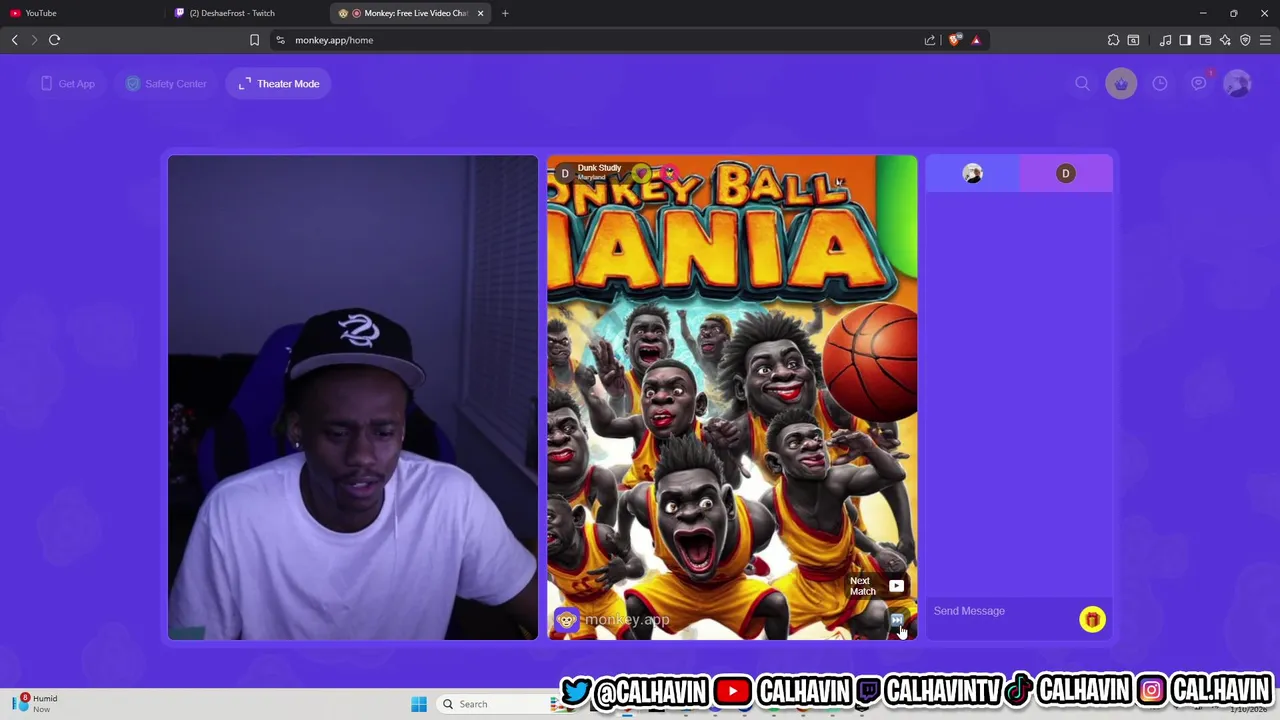This screenshot has width=1280, height=720.
Task: Toggle the browser sidebar panel icon
Action: coord(1185,40)
